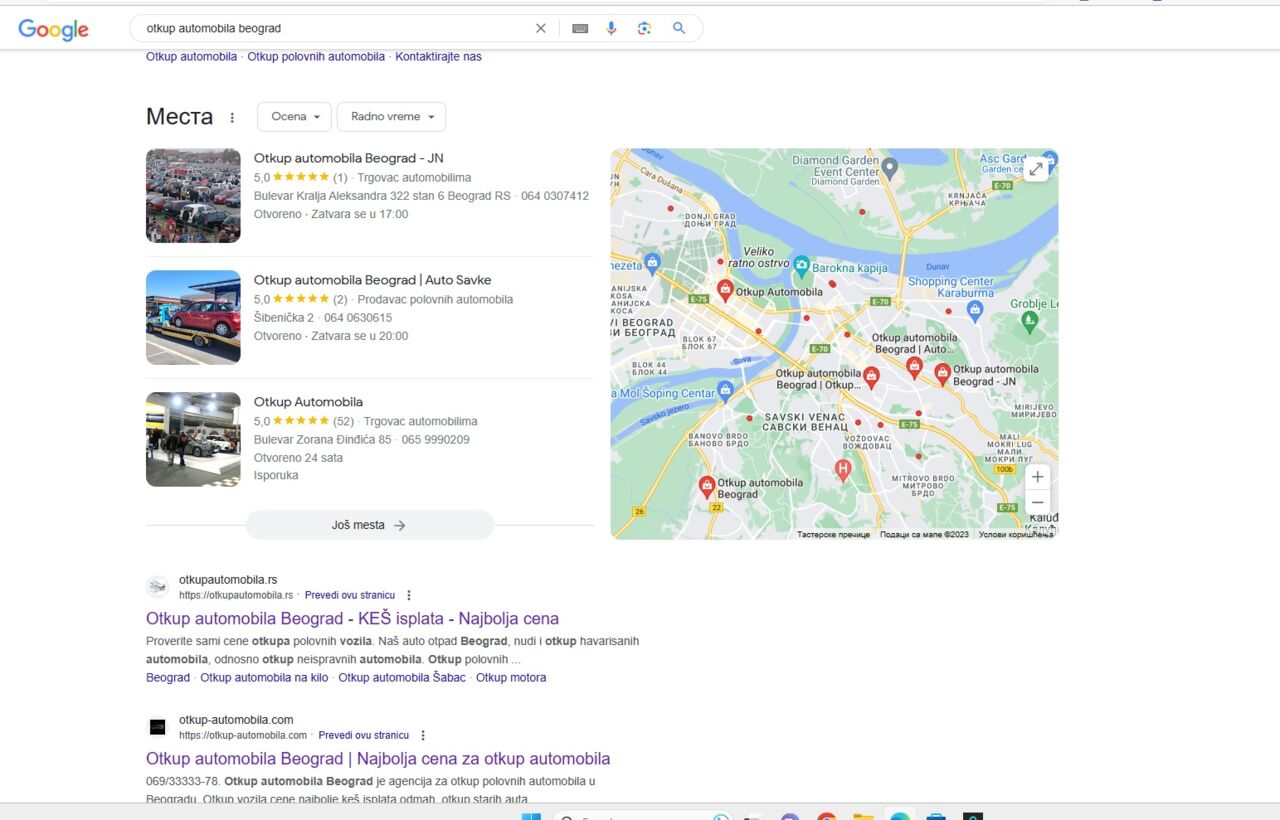1280x820 pixels.
Task: Click the Još mesta button
Action: pyautogui.click(x=369, y=525)
